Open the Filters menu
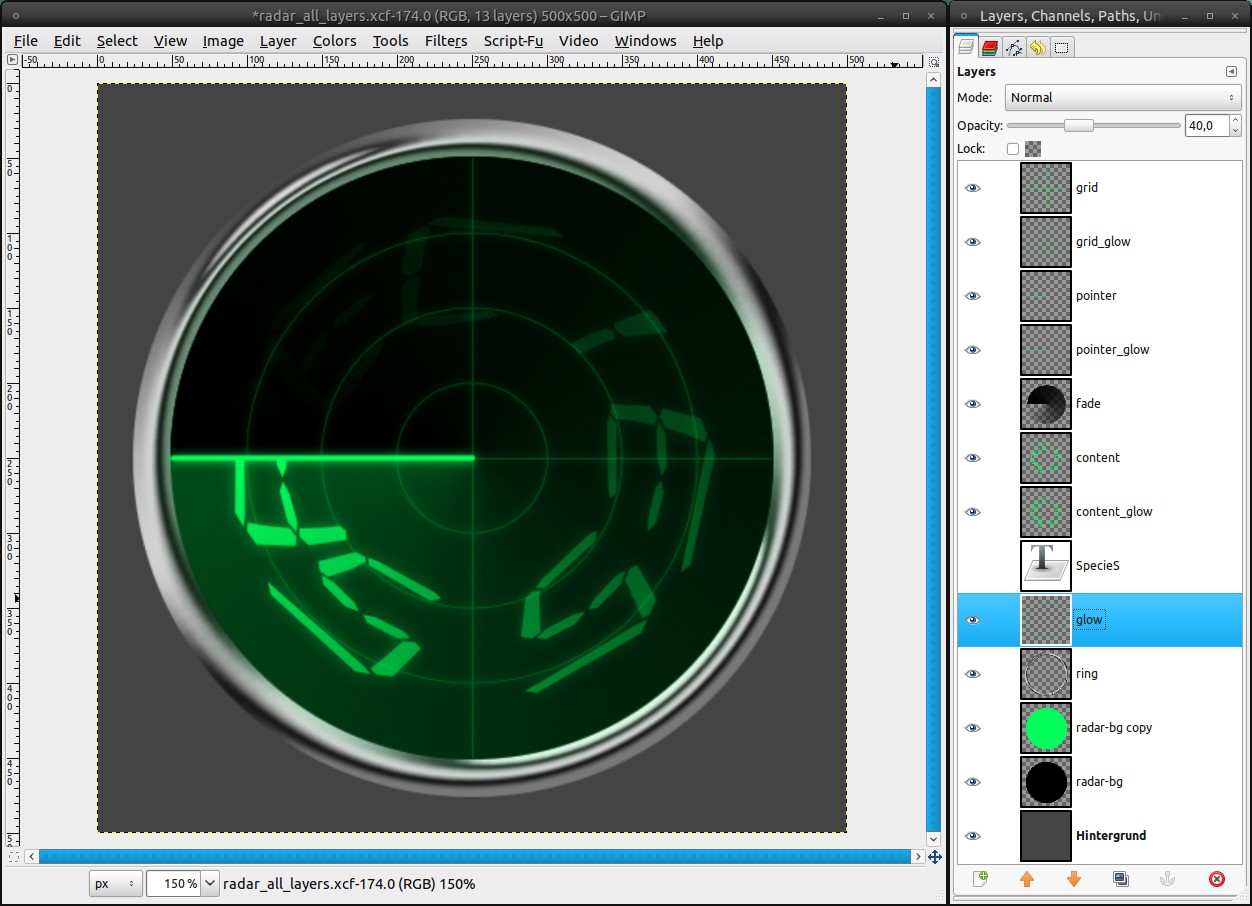The image size is (1252, 906). point(445,41)
